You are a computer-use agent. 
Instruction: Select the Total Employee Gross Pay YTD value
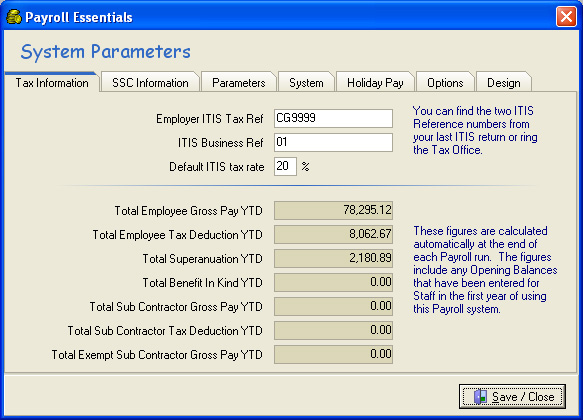(x=333, y=210)
